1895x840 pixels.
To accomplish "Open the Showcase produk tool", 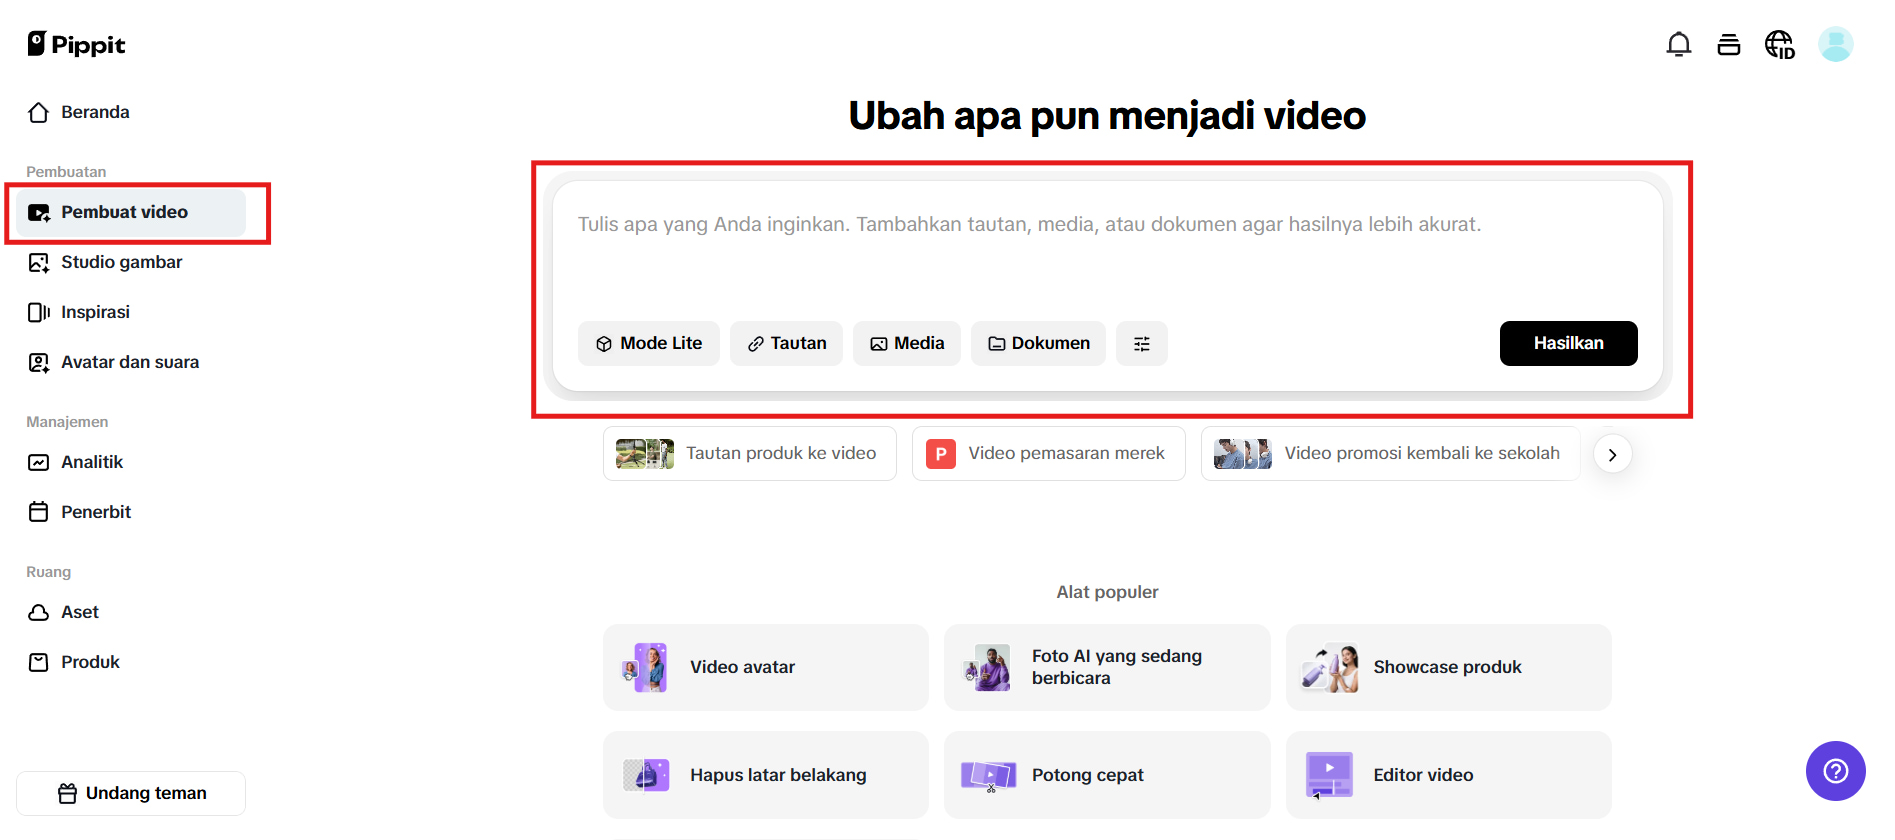I will 1449,668.
